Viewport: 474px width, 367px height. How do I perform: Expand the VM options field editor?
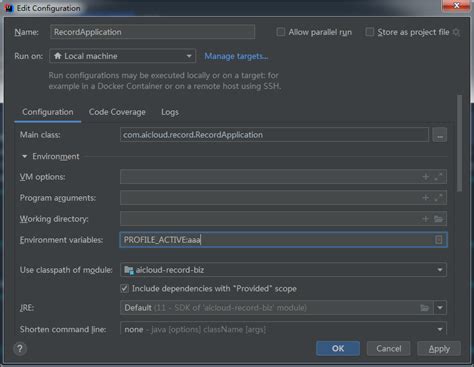point(439,177)
